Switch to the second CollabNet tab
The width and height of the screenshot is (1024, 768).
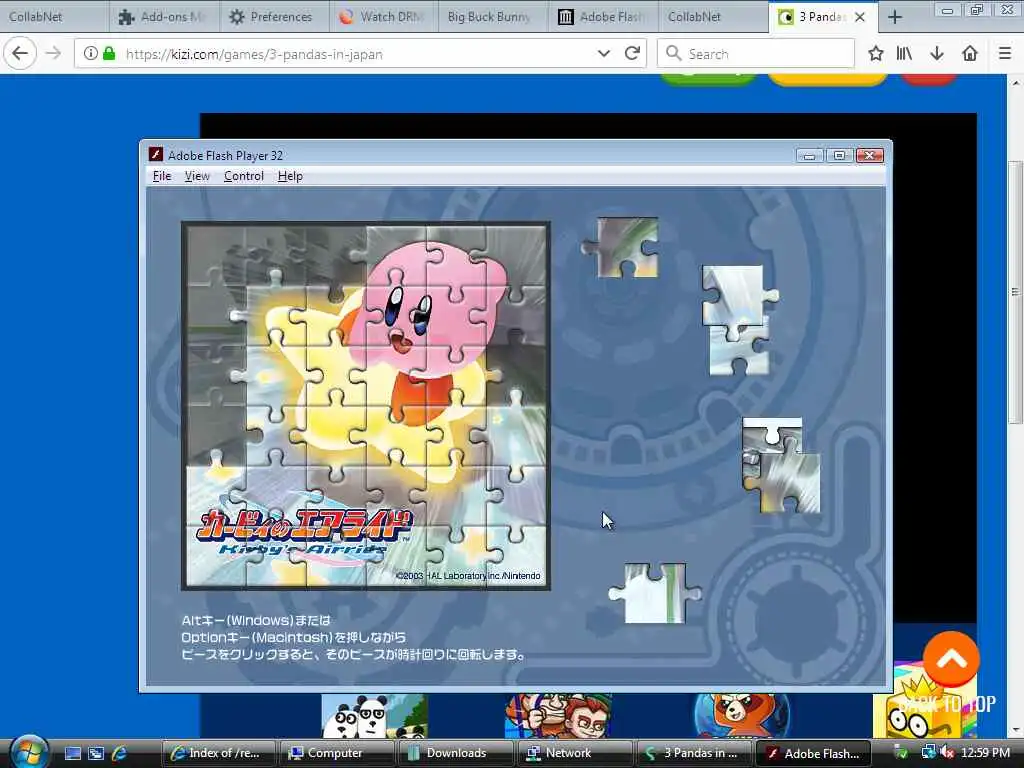(713, 16)
